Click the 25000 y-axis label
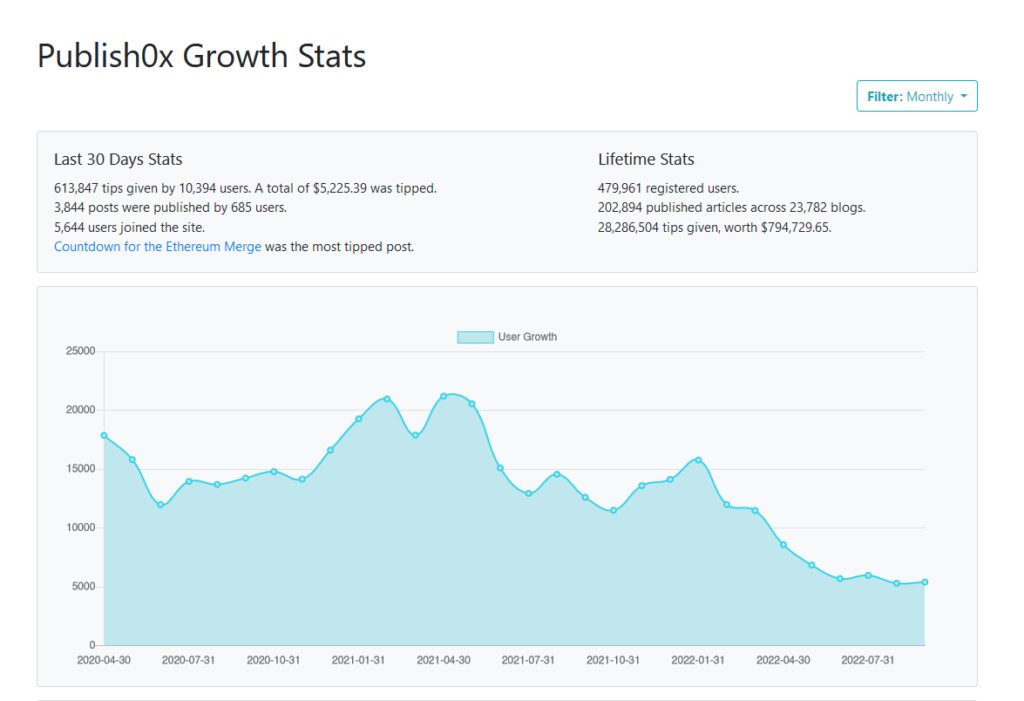1024x701 pixels. [80, 351]
